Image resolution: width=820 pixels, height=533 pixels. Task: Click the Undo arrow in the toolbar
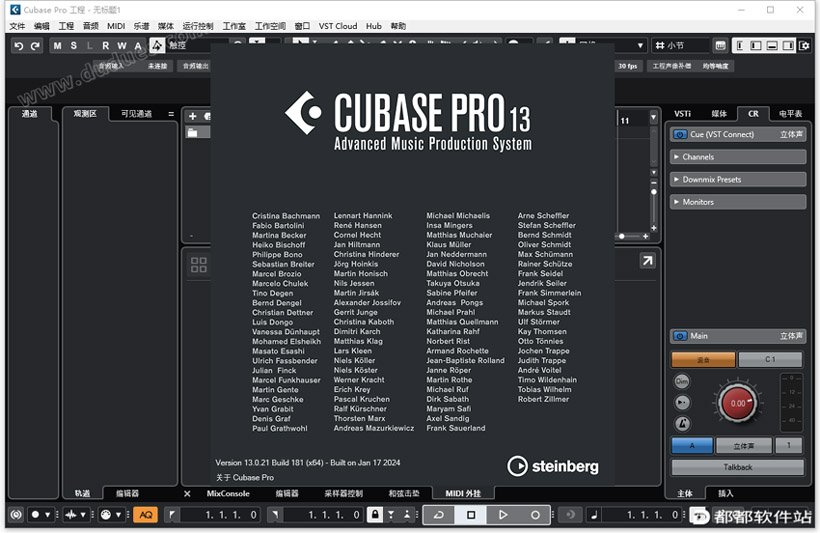19,46
